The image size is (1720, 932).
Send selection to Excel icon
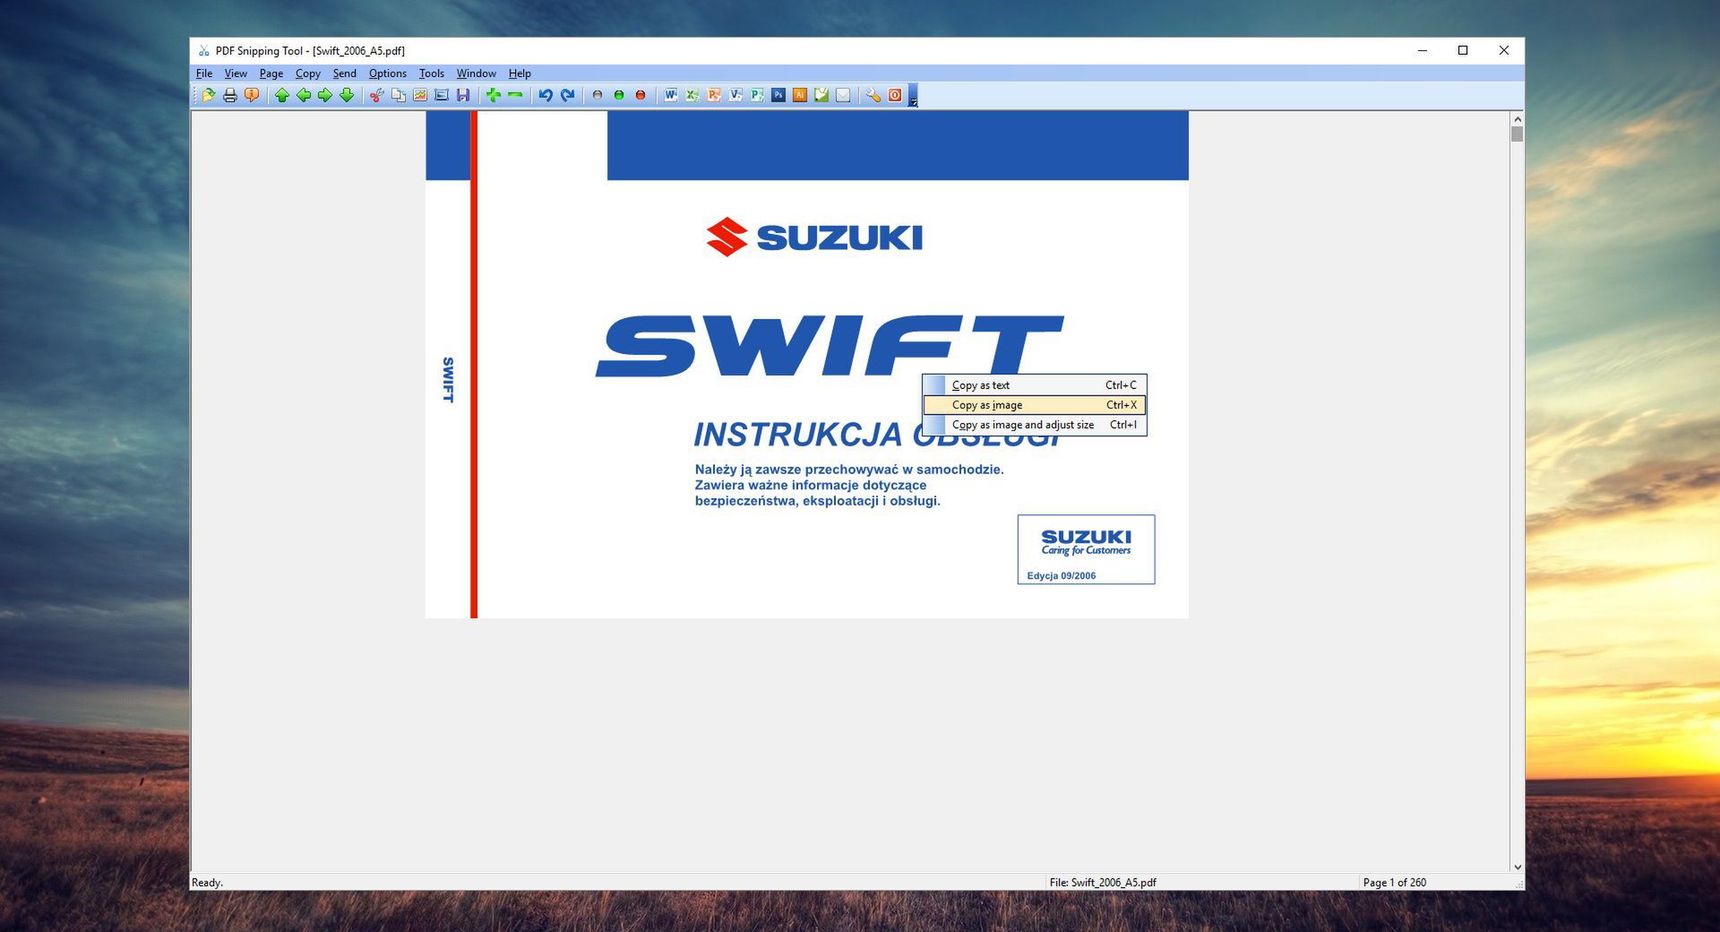pyautogui.click(x=692, y=95)
